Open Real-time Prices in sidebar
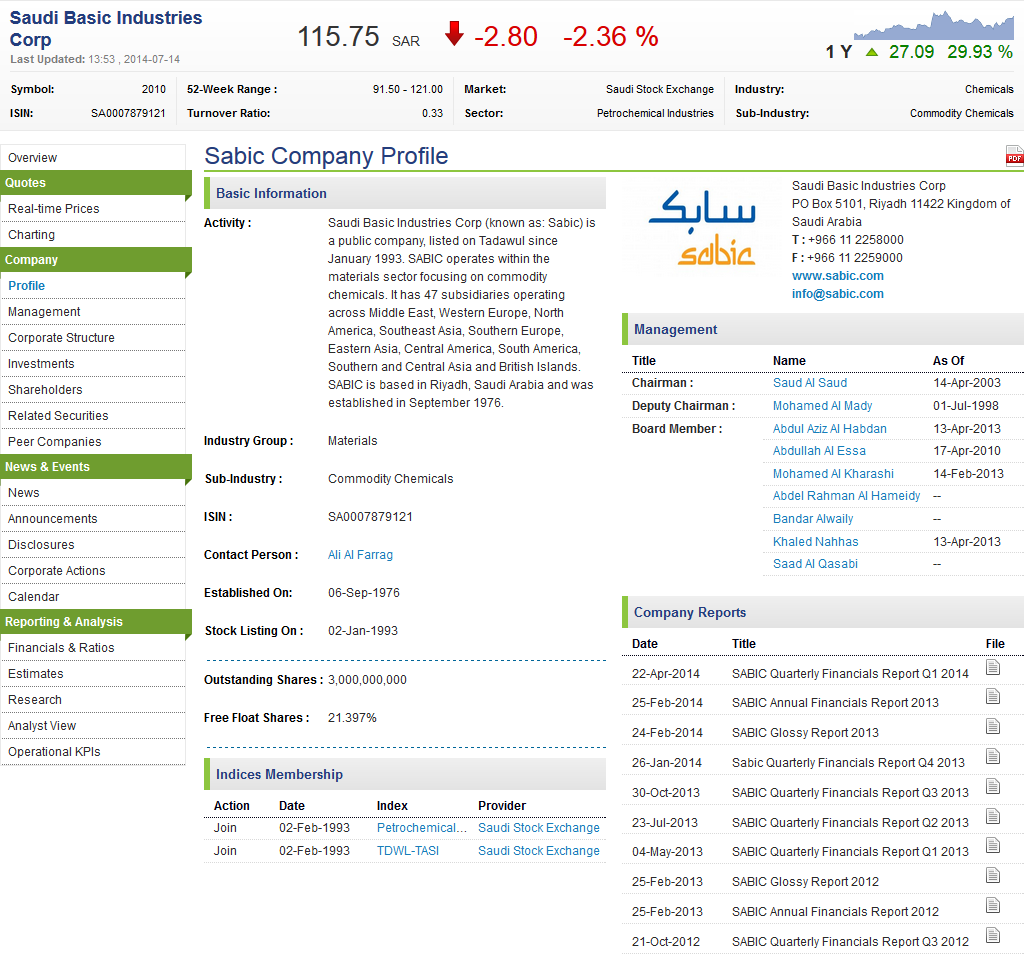The width and height of the screenshot is (1025, 955). 93,209
